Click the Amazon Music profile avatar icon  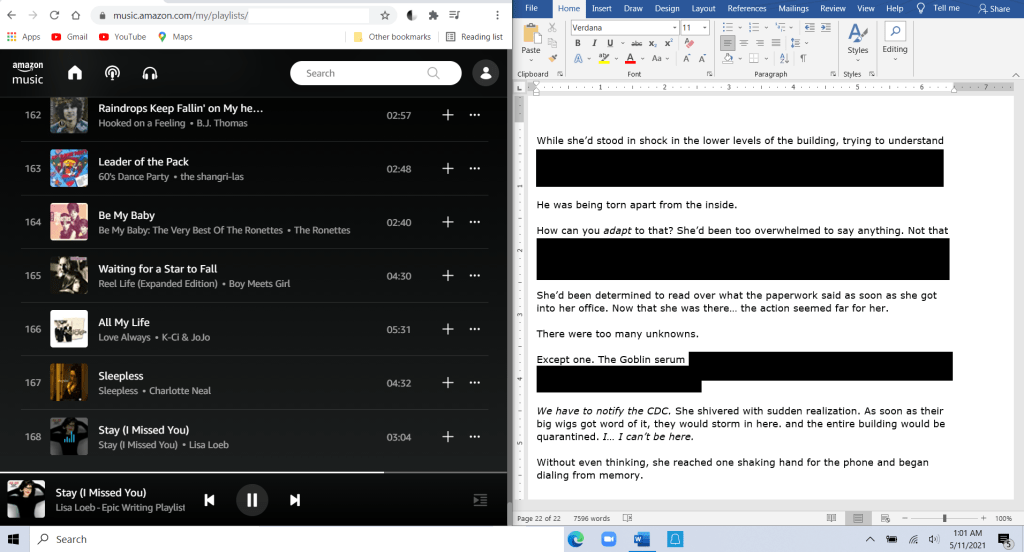click(486, 73)
